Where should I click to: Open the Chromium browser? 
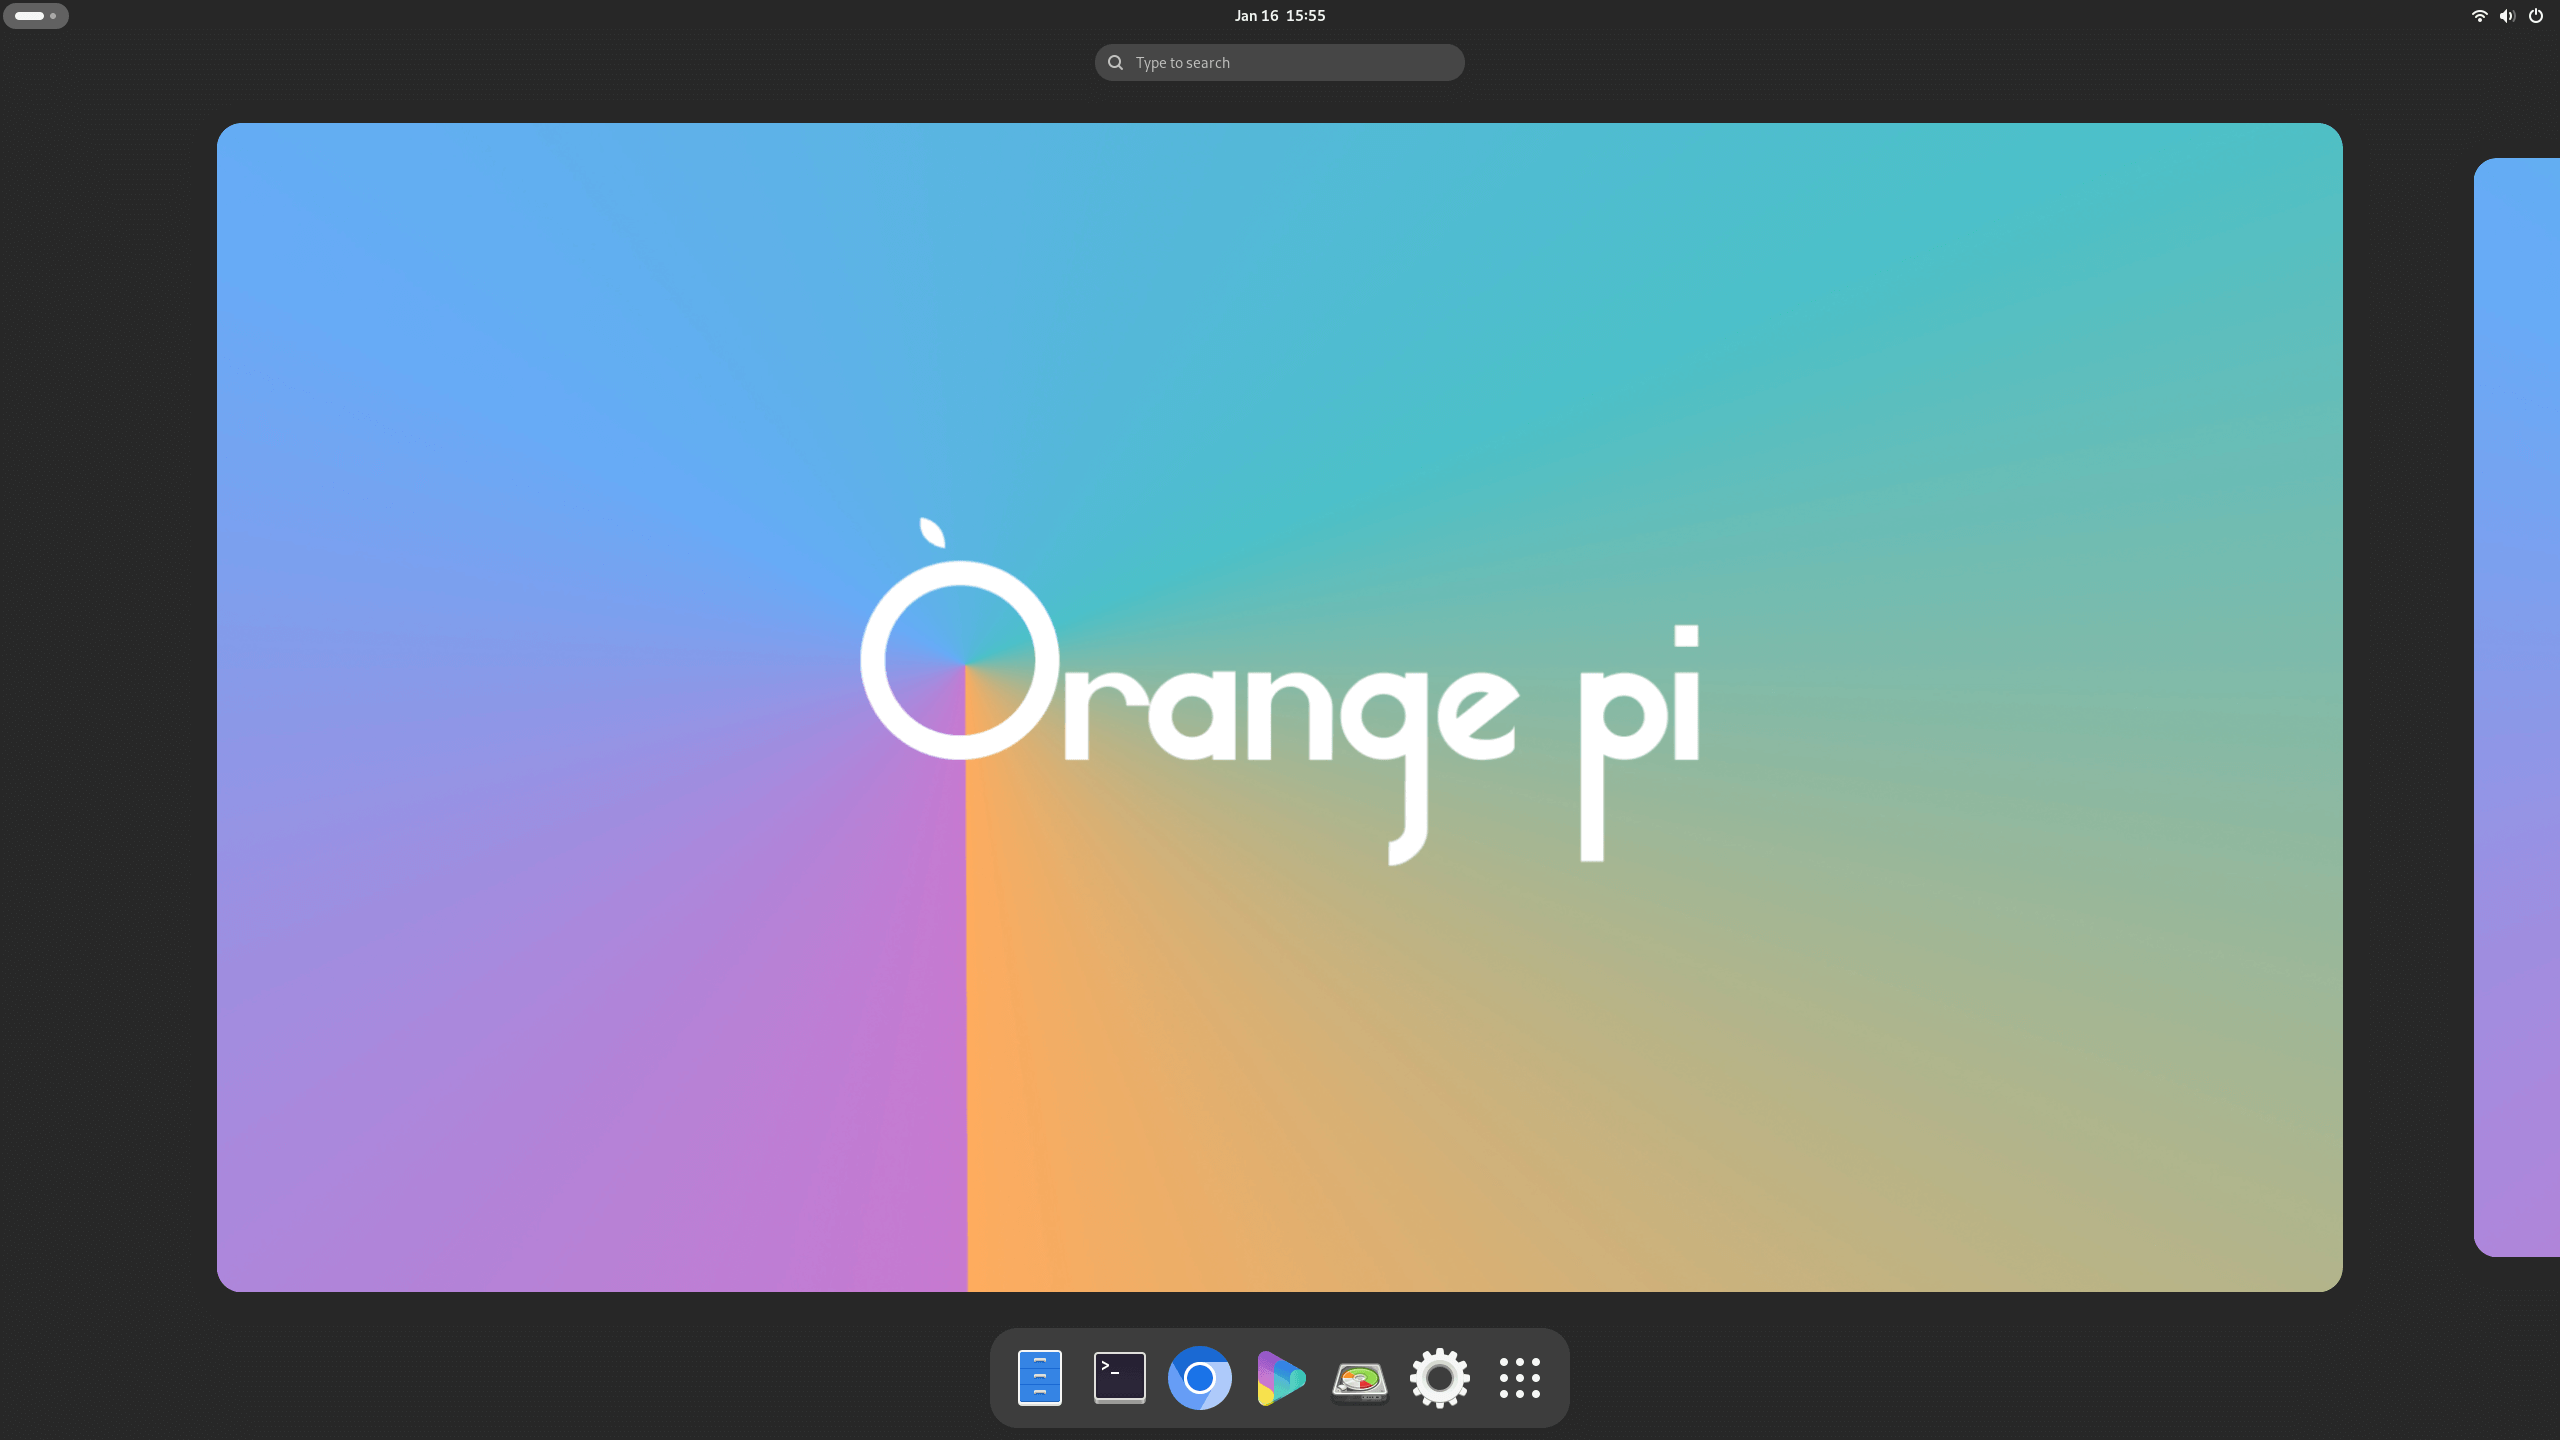pos(1199,1377)
